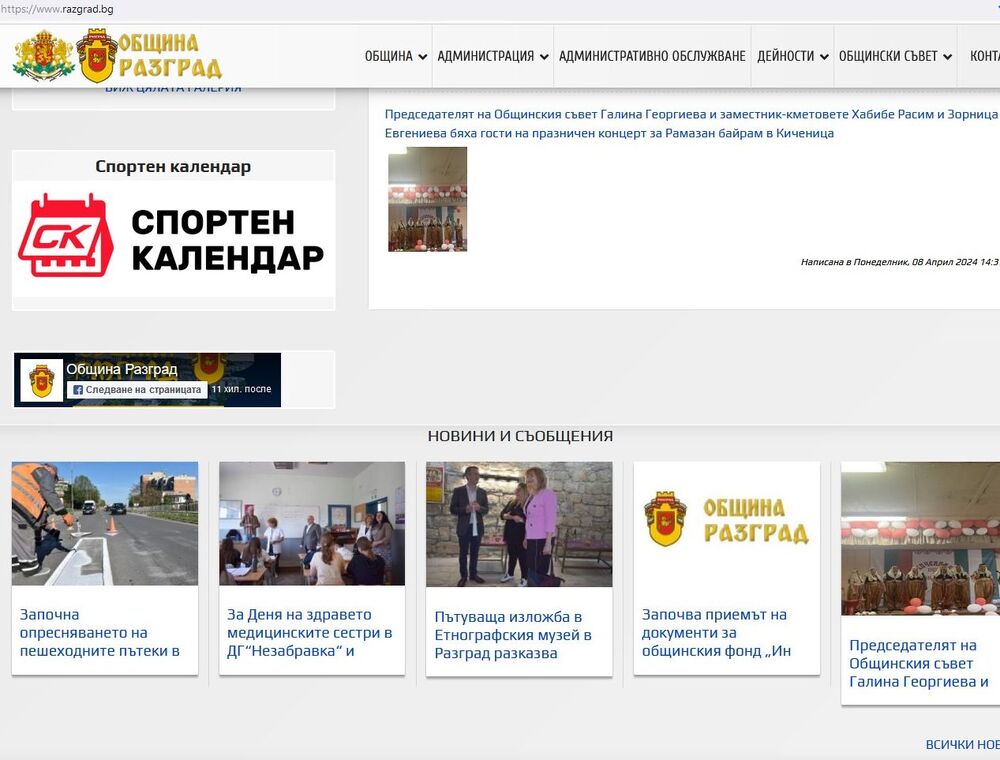
Task: Open Започва приемът на документи news link
Action: pyautogui.click(x=716, y=632)
